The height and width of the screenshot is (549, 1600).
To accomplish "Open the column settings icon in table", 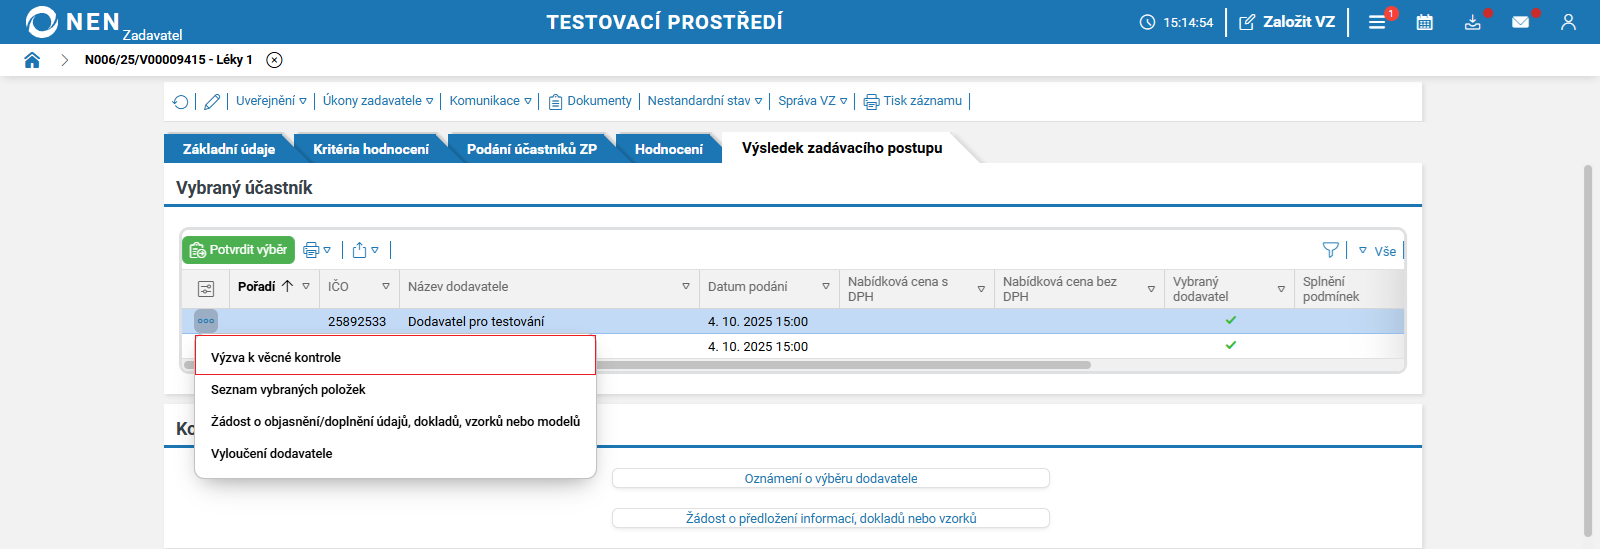I will point(206,289).
